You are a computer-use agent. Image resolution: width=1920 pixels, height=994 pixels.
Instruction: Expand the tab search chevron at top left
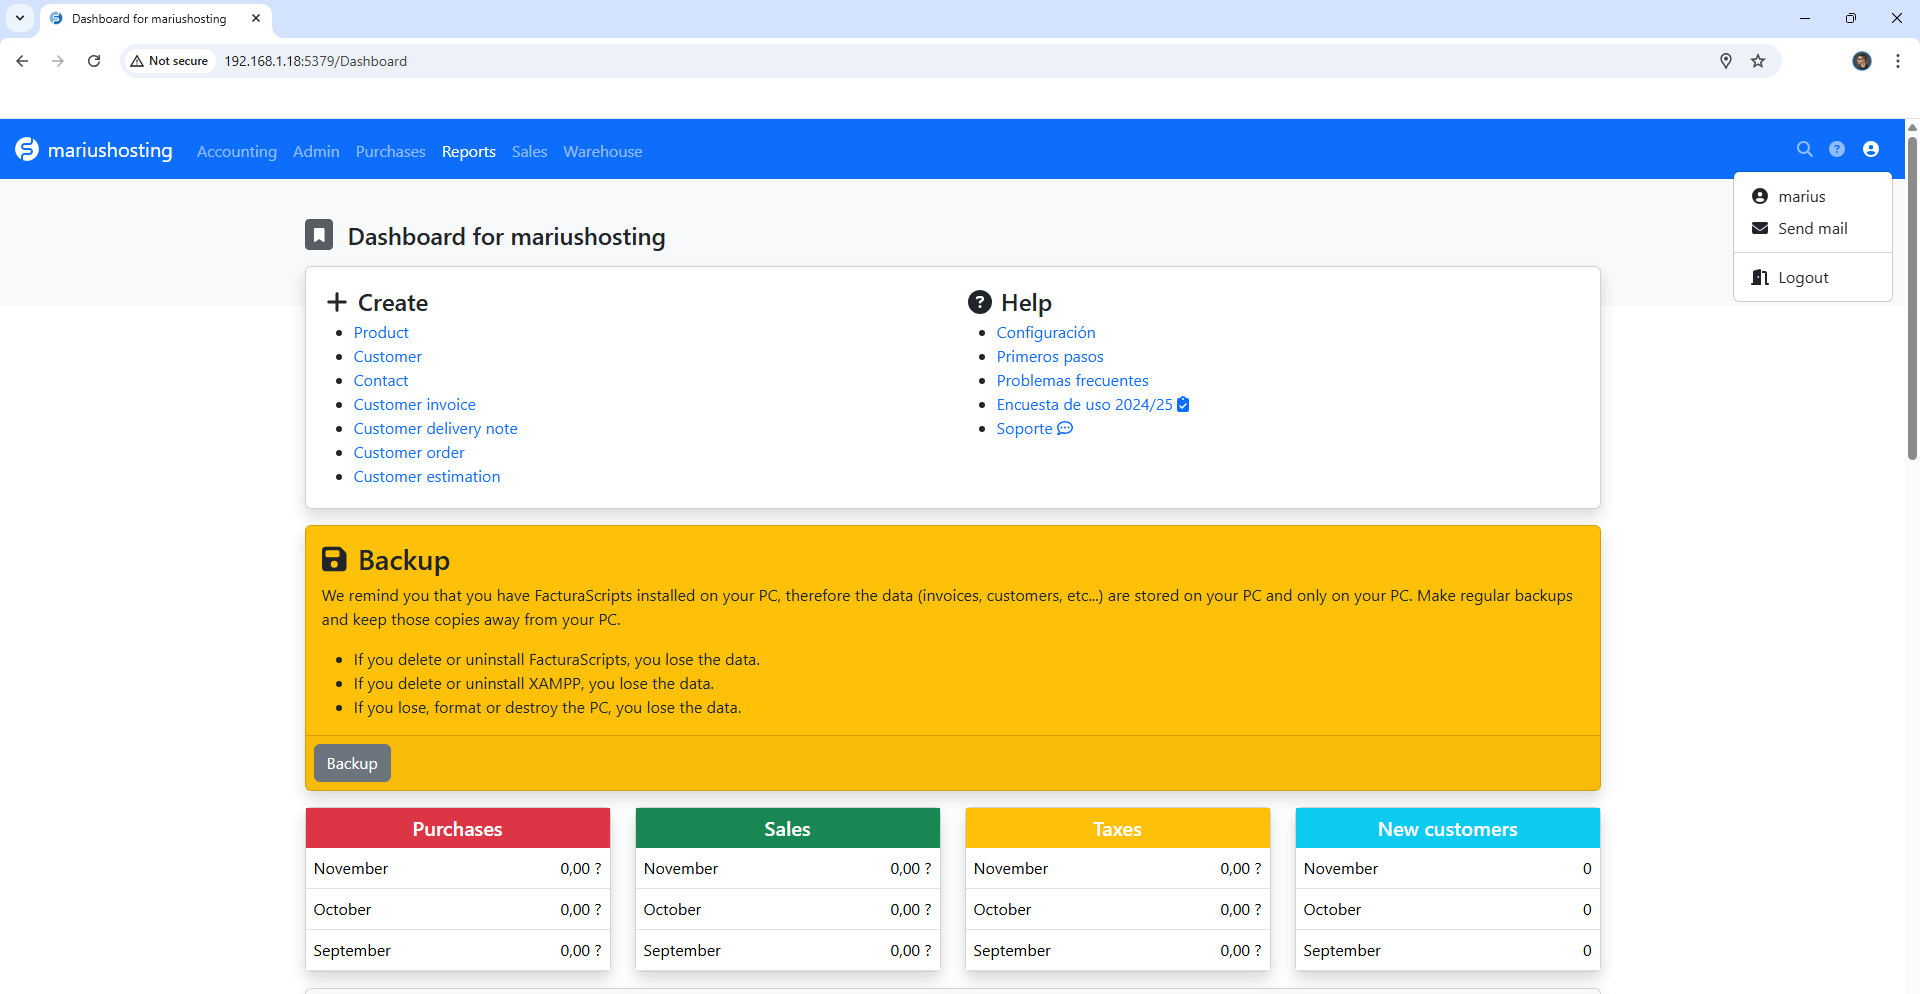tap(19, 18)
